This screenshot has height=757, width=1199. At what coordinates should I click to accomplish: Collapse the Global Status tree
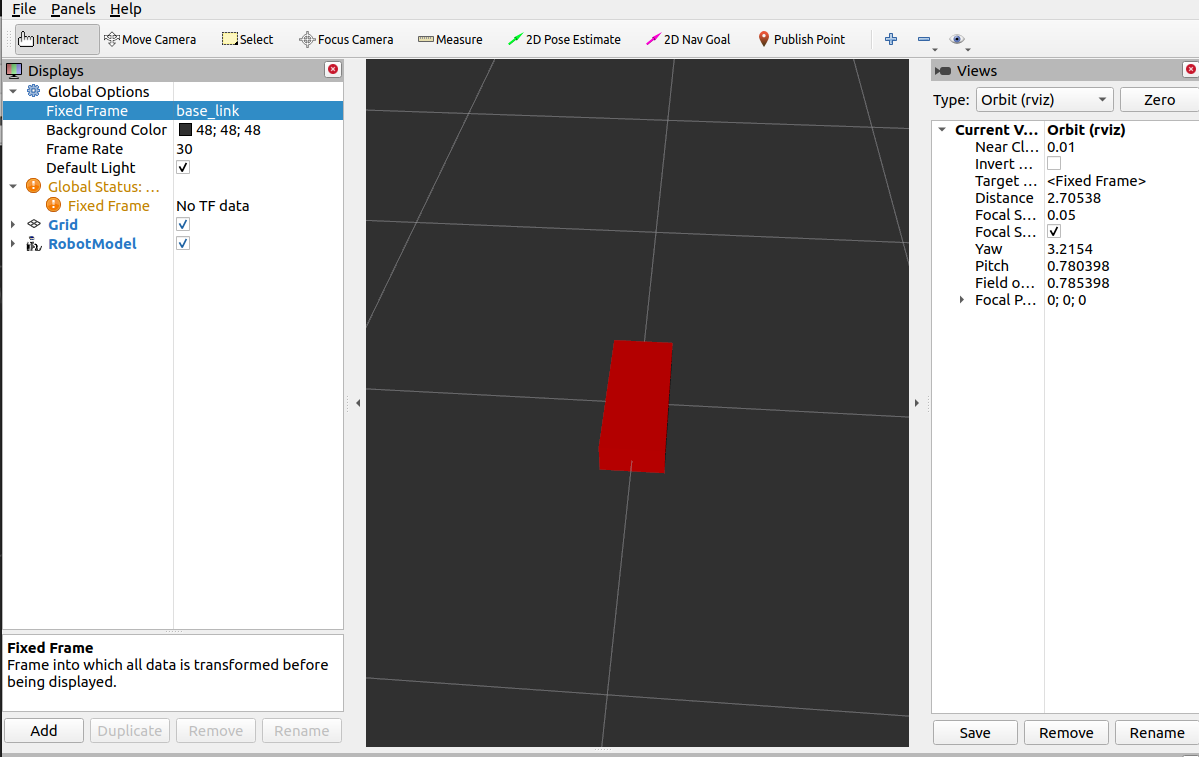click(13, 186)
